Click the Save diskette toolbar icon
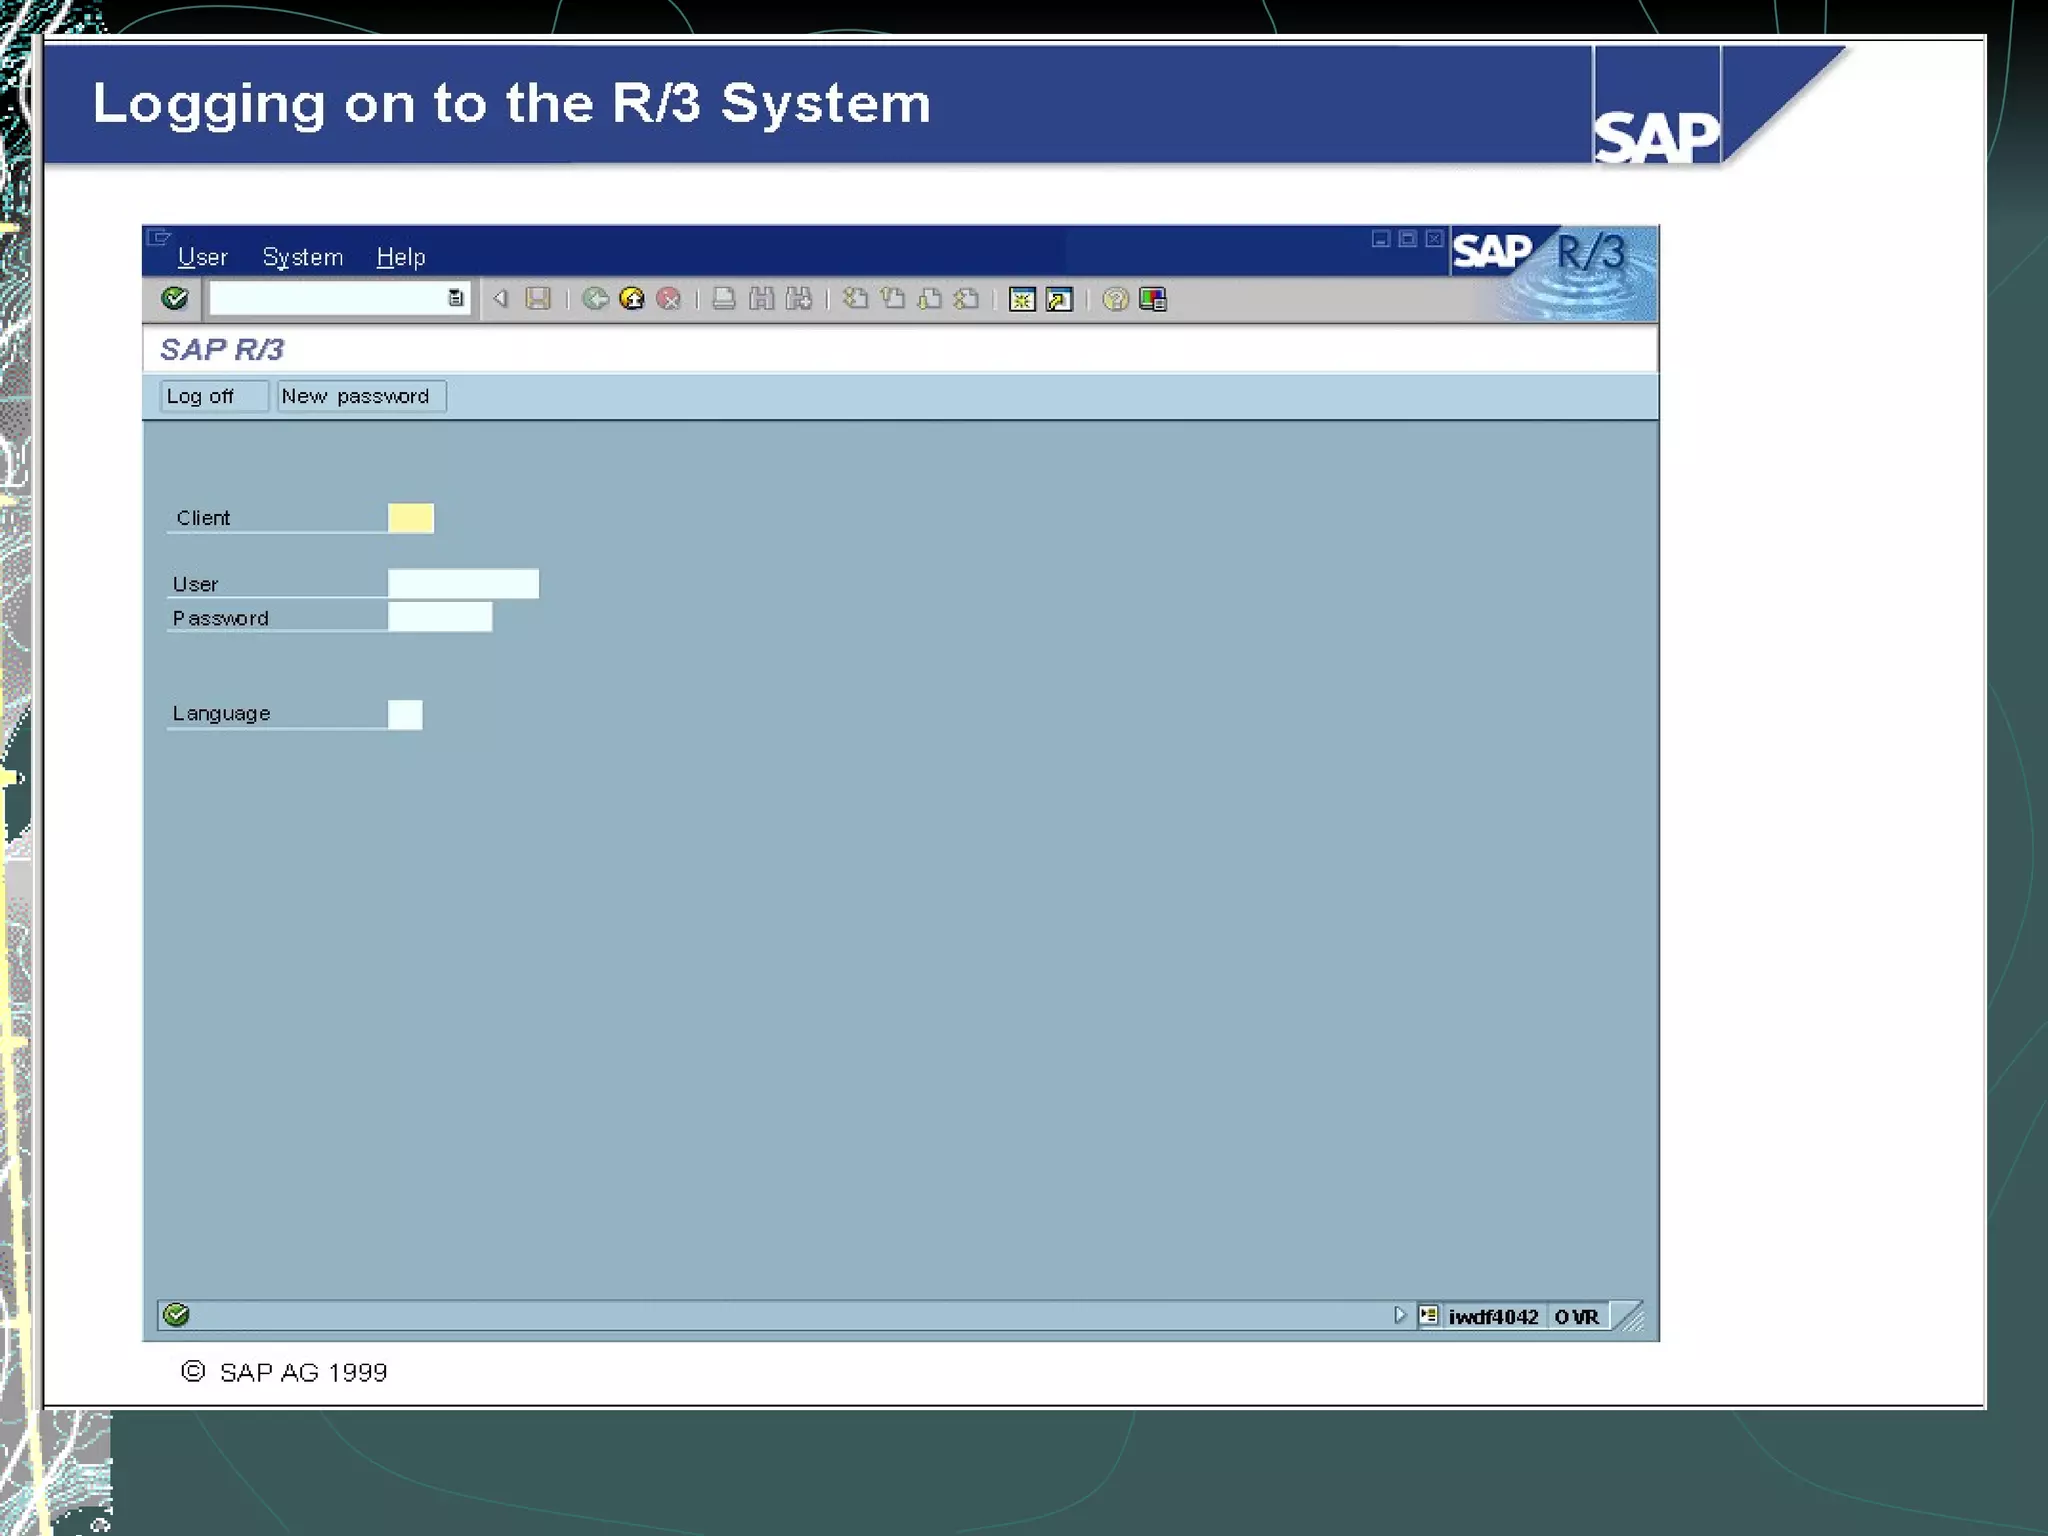2048x1536 pixels. [538, 299]
